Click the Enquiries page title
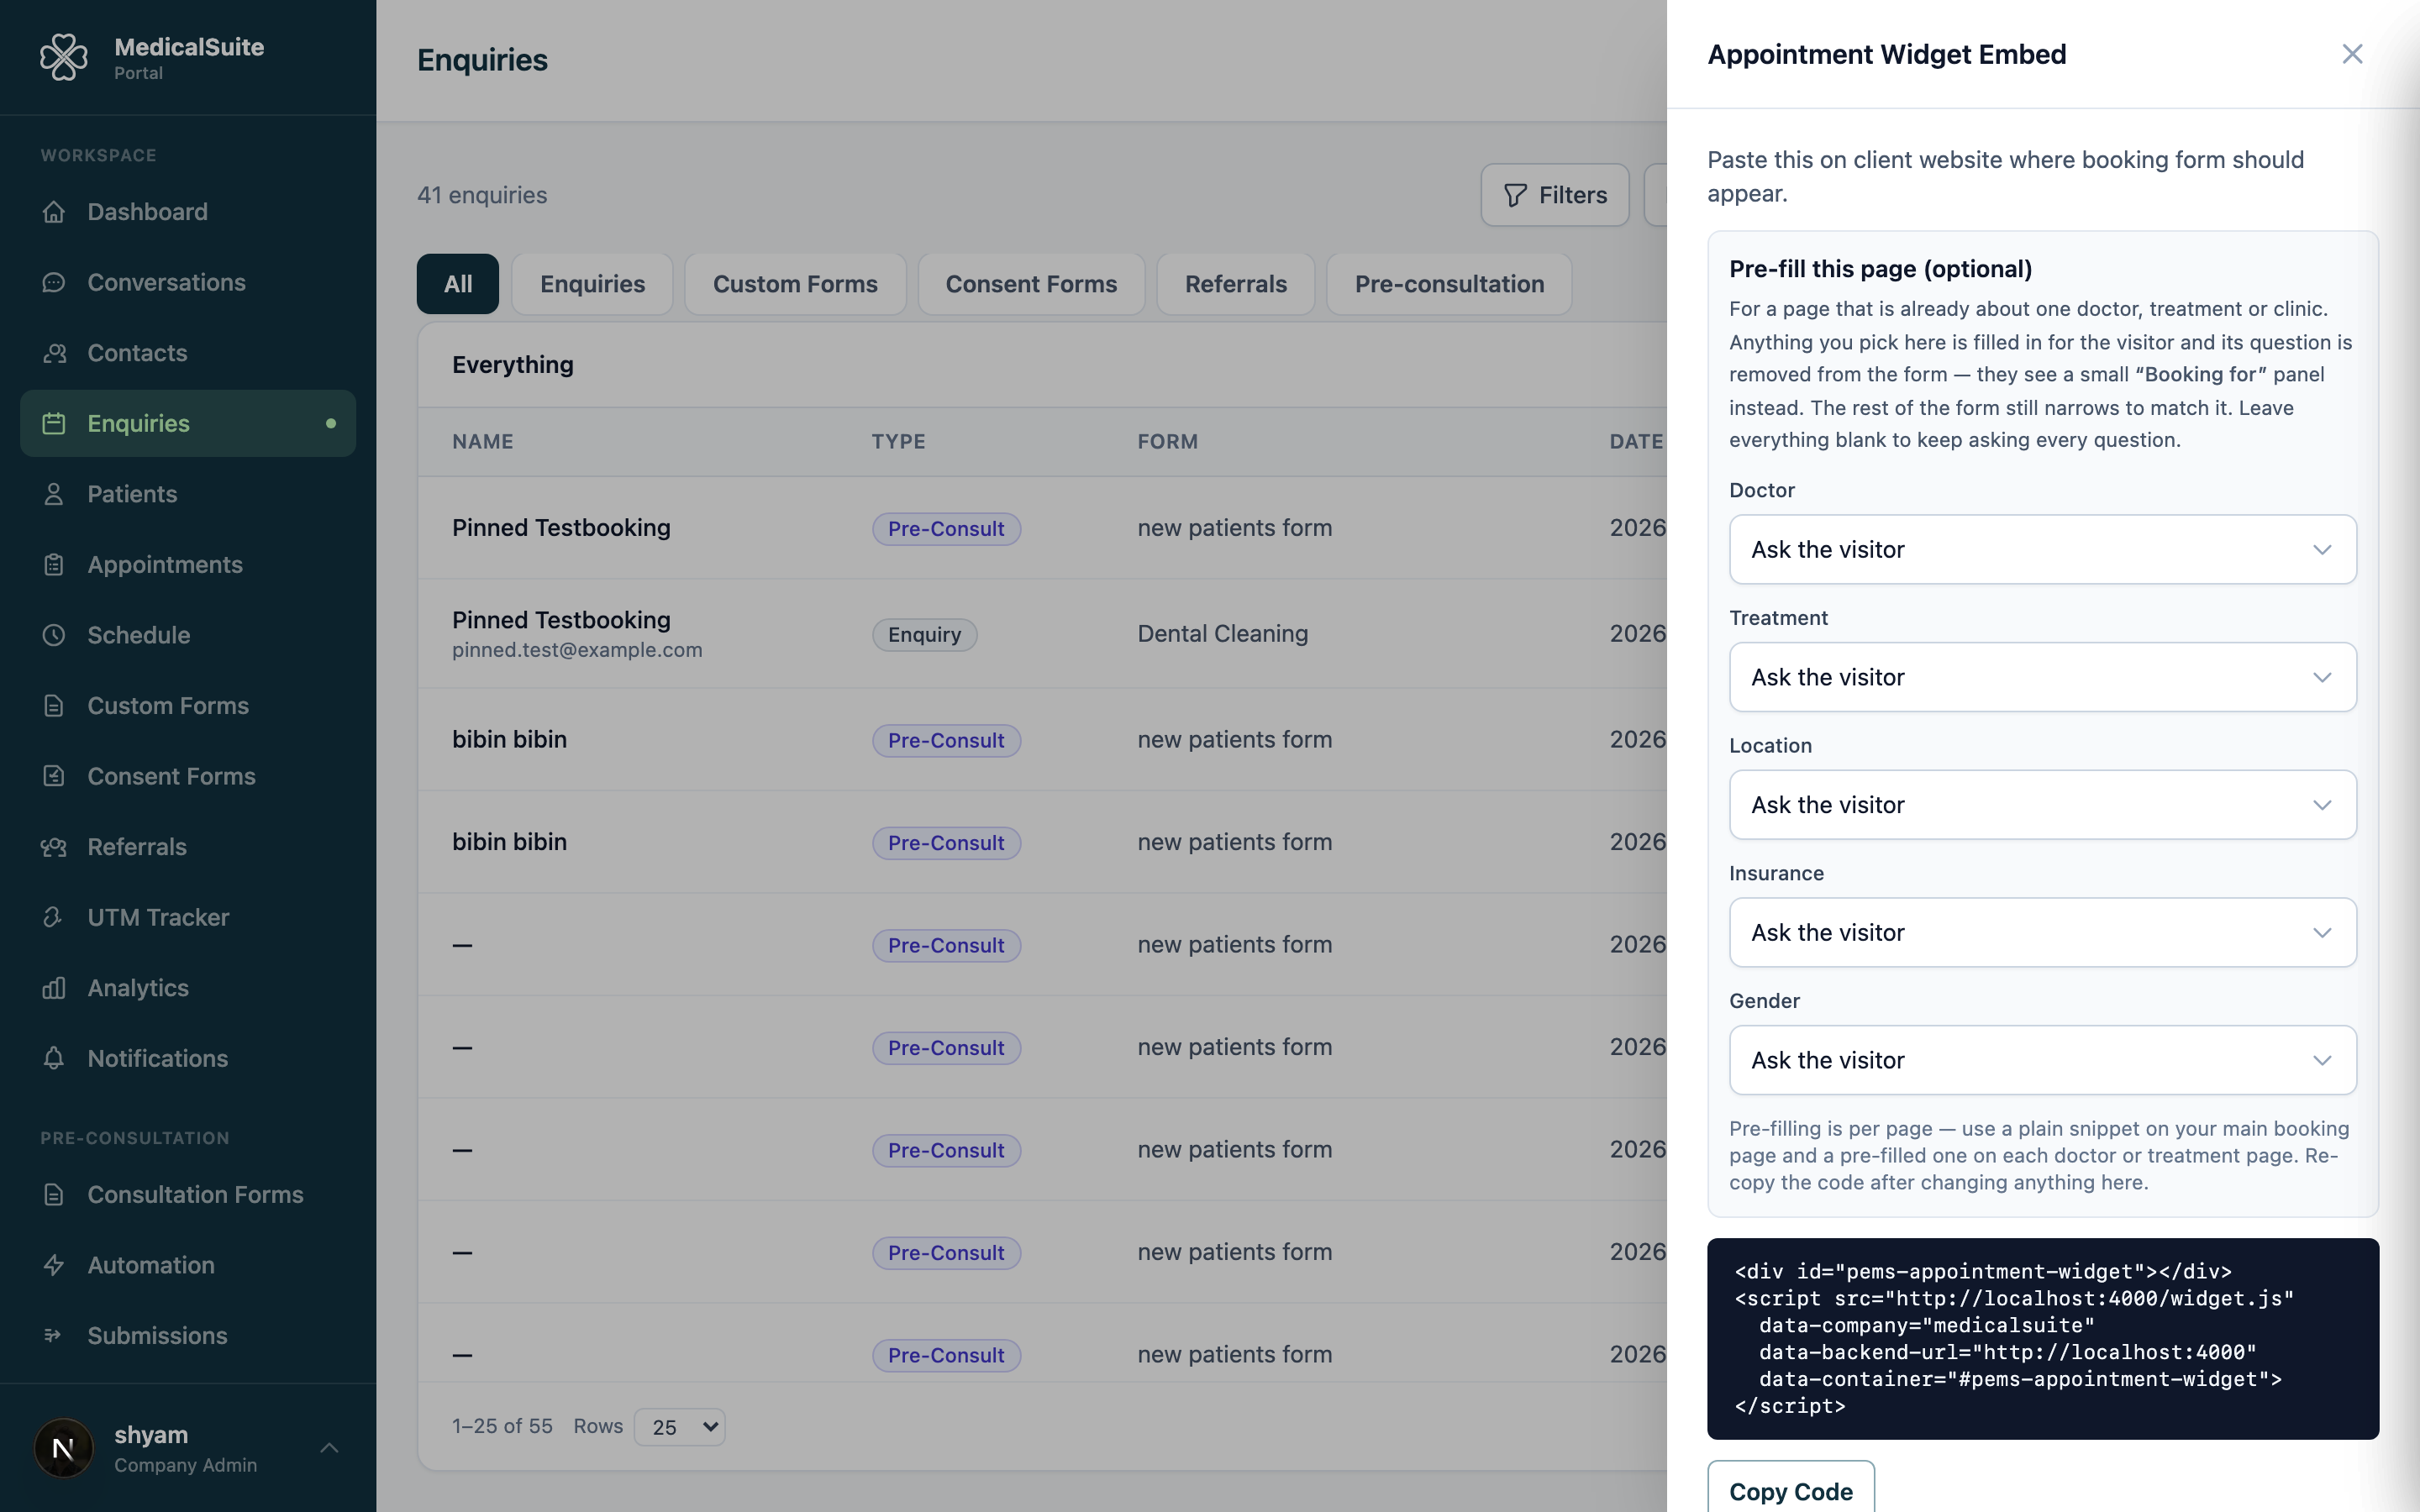2420x1512 pixels. tap(482, 60)
